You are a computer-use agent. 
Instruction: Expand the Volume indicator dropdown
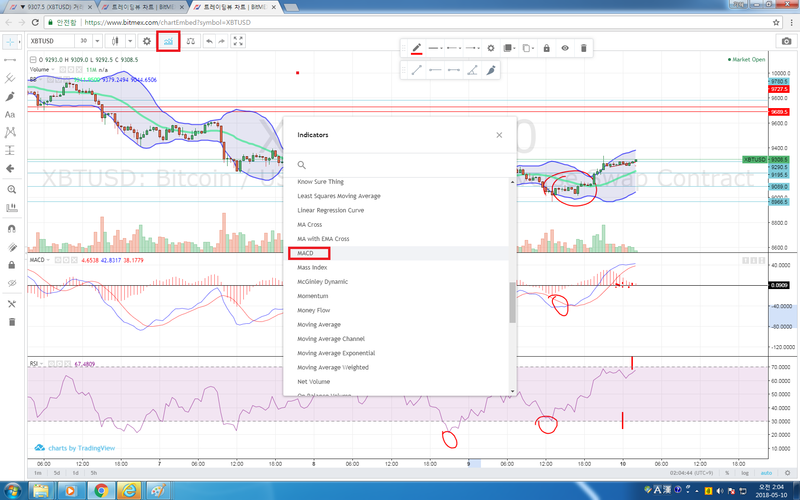(53, 69)
